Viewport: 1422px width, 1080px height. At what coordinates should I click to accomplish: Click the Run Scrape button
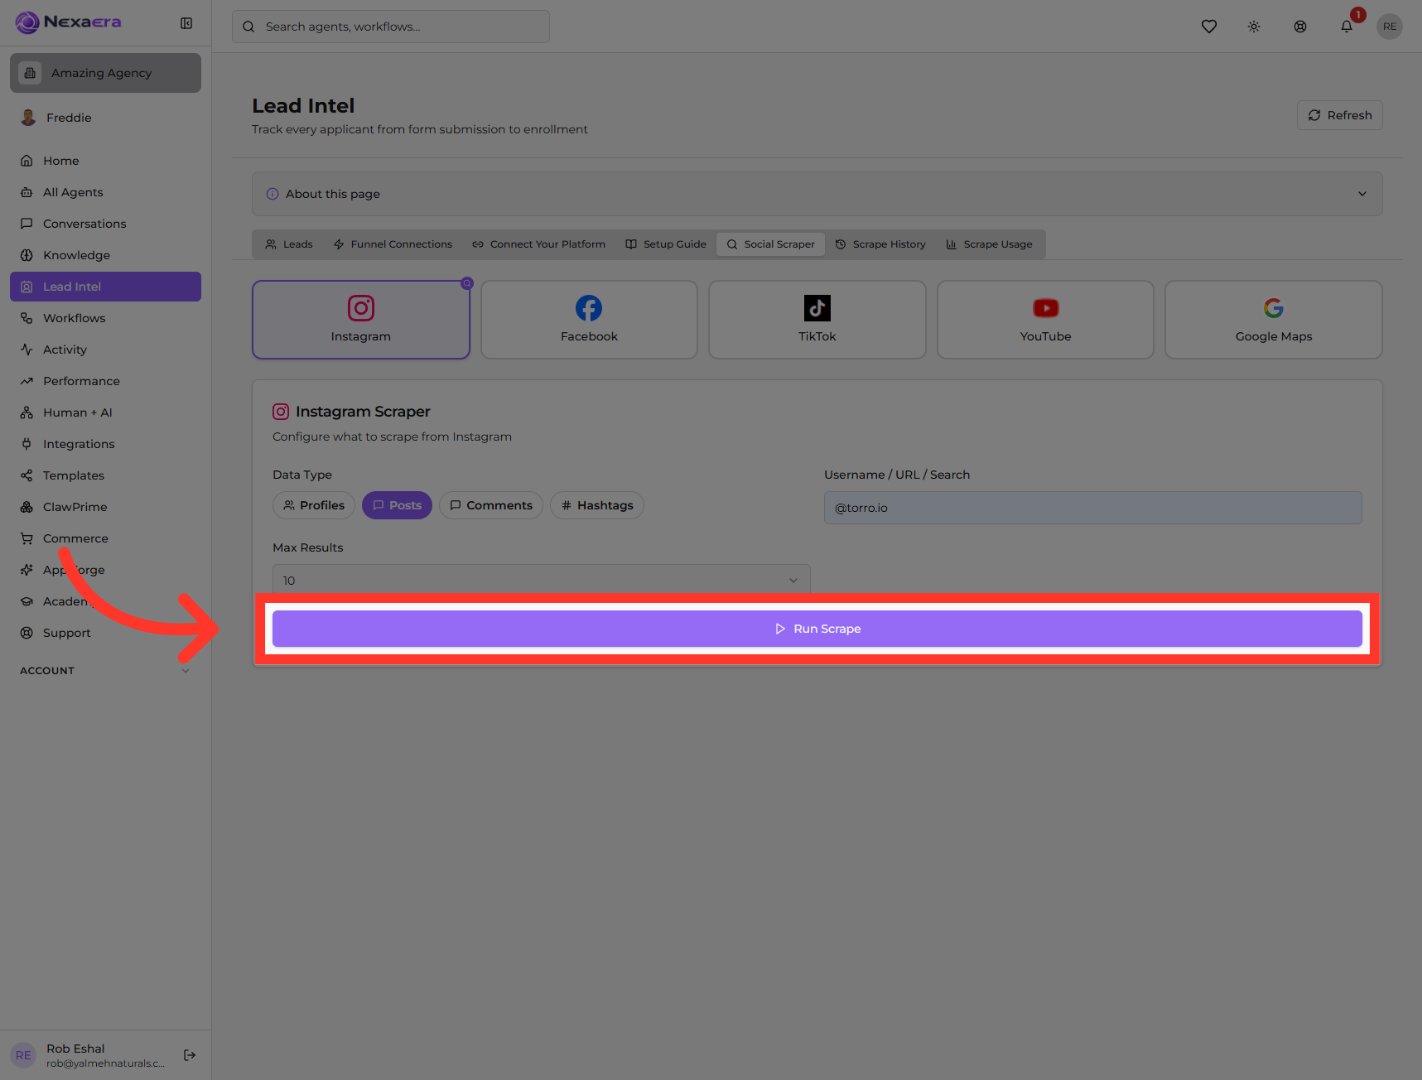817,629
